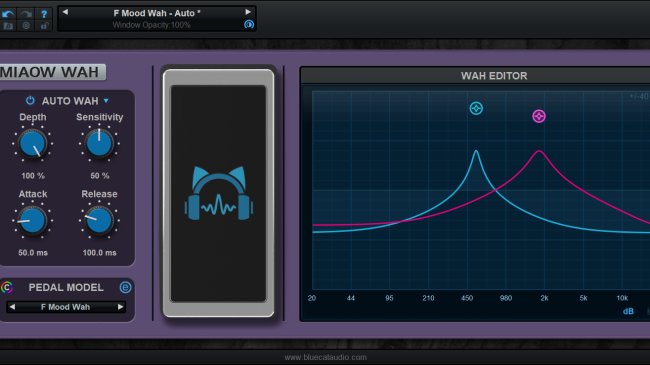Click the Sensitivity value 50 %
Viewport: 650px width, 365px height.
click(100, 176)
